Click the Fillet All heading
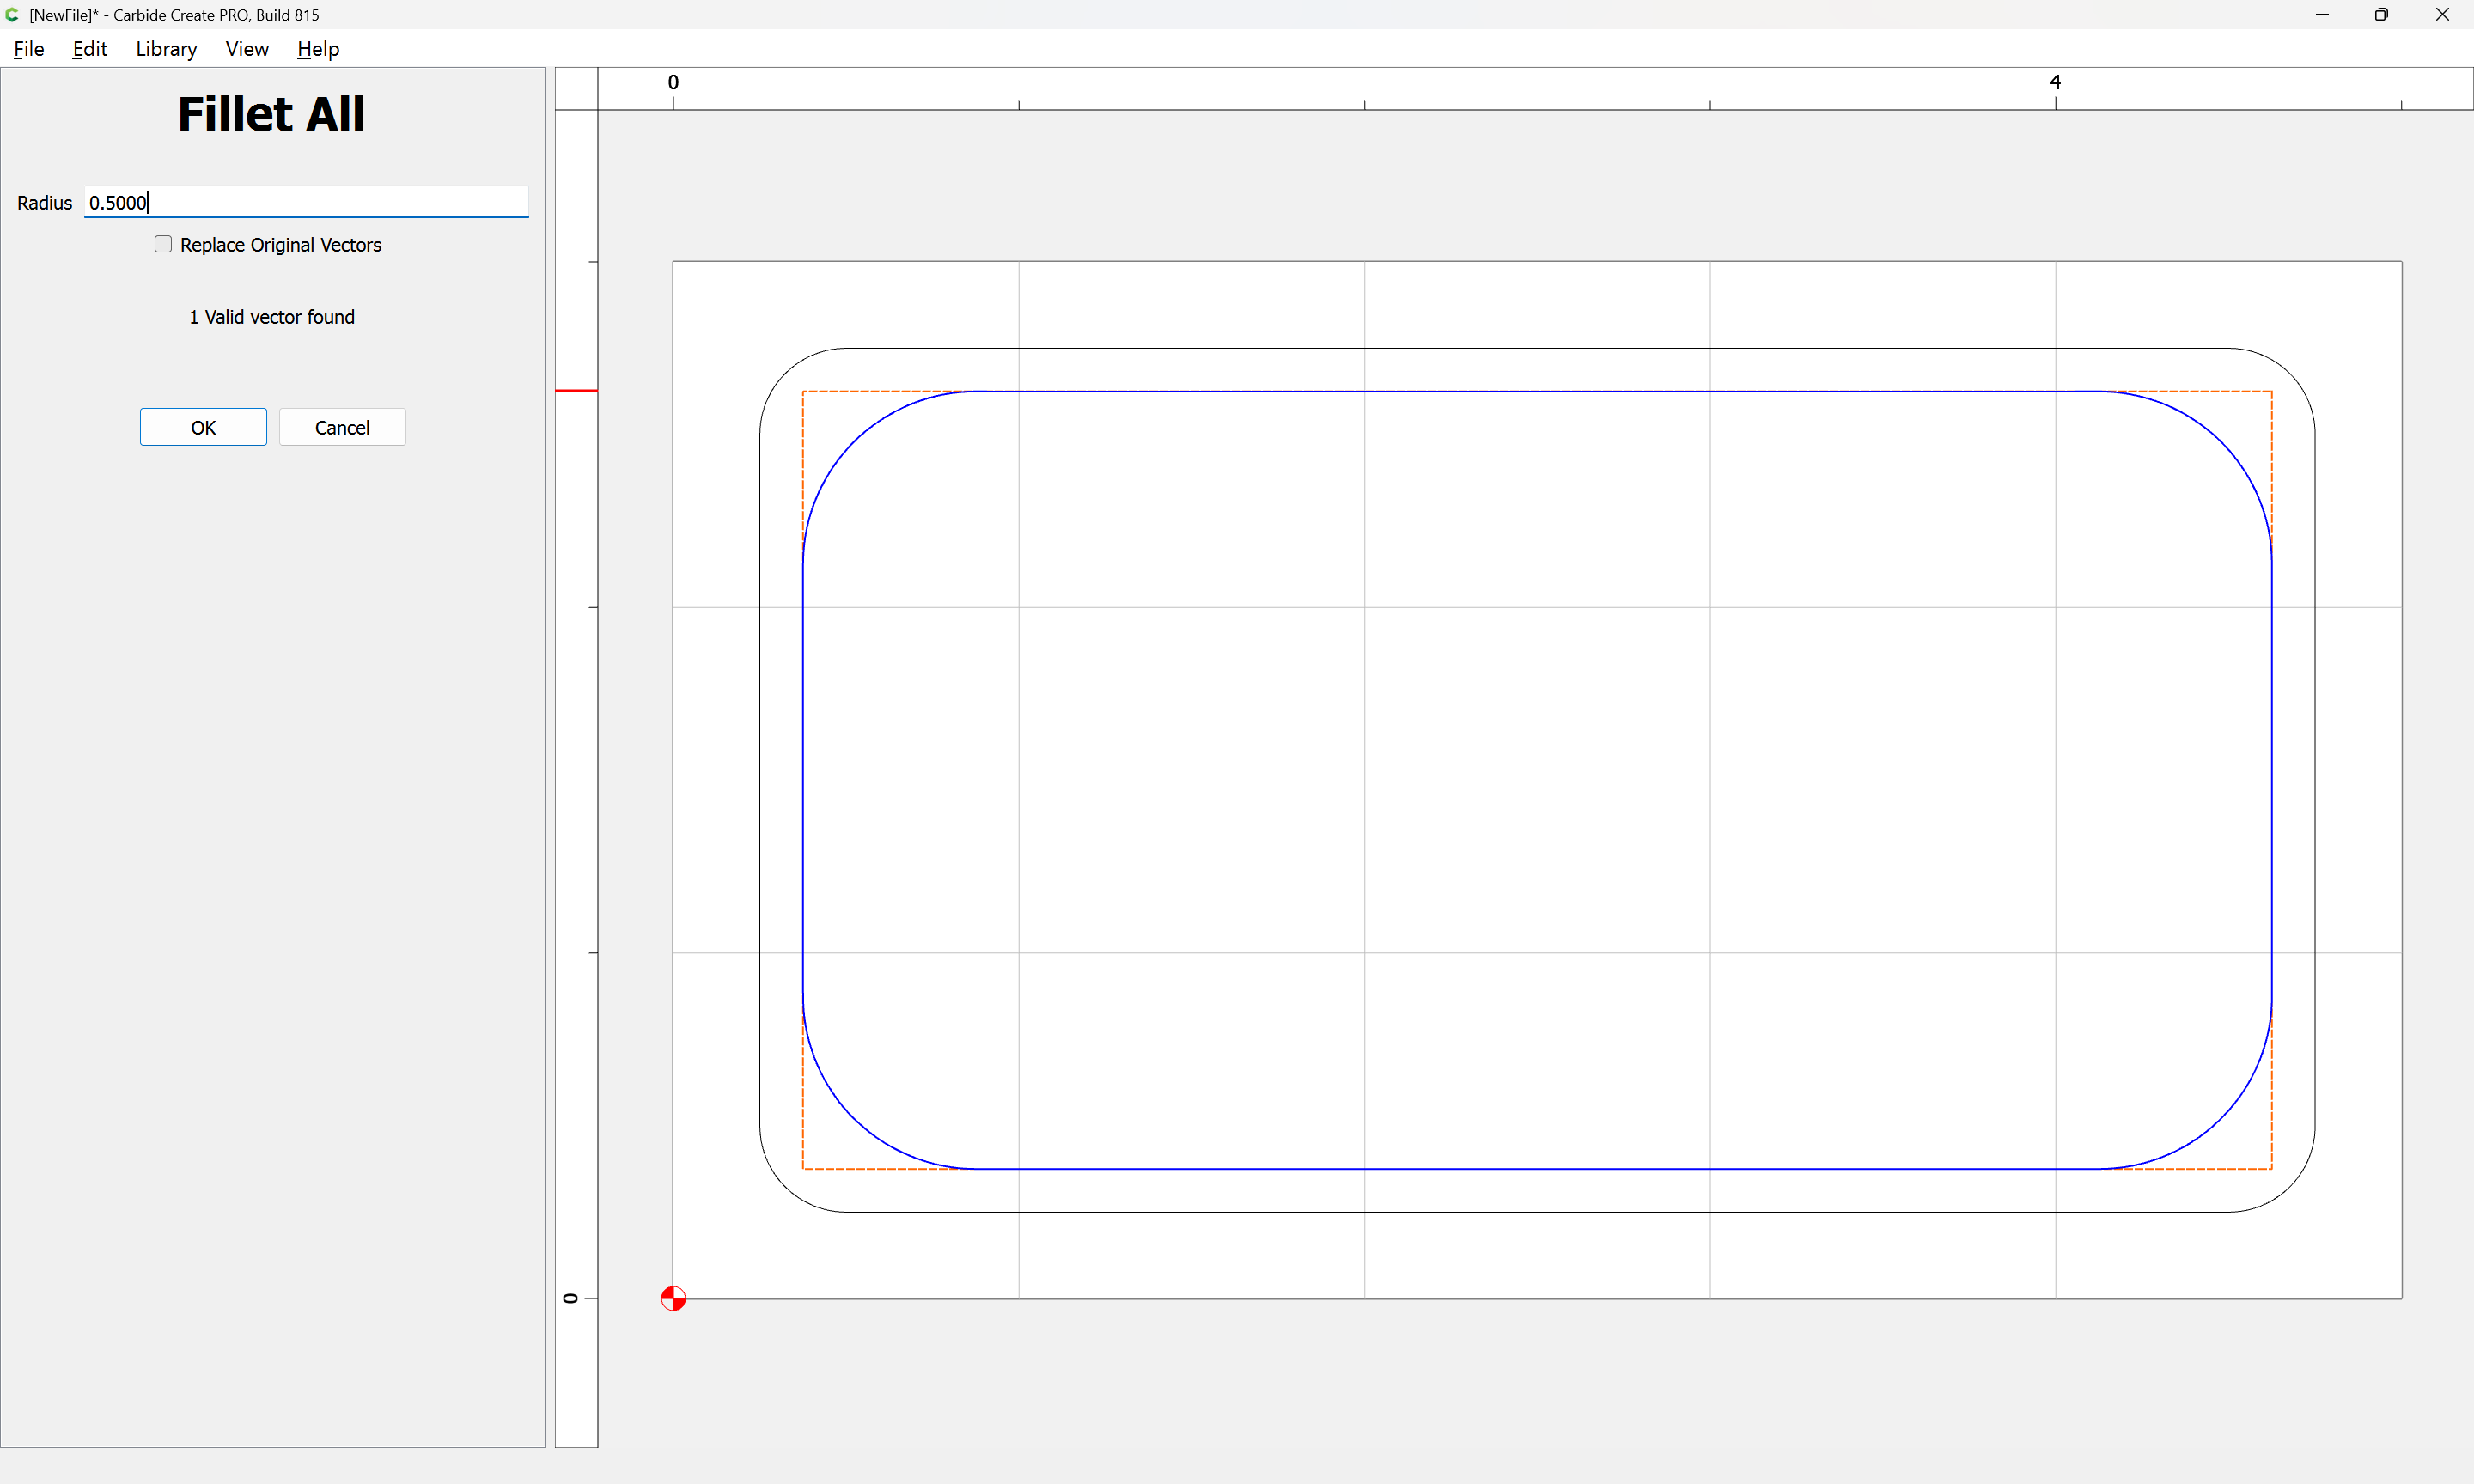2474x1484 pixels. point(271,114)
